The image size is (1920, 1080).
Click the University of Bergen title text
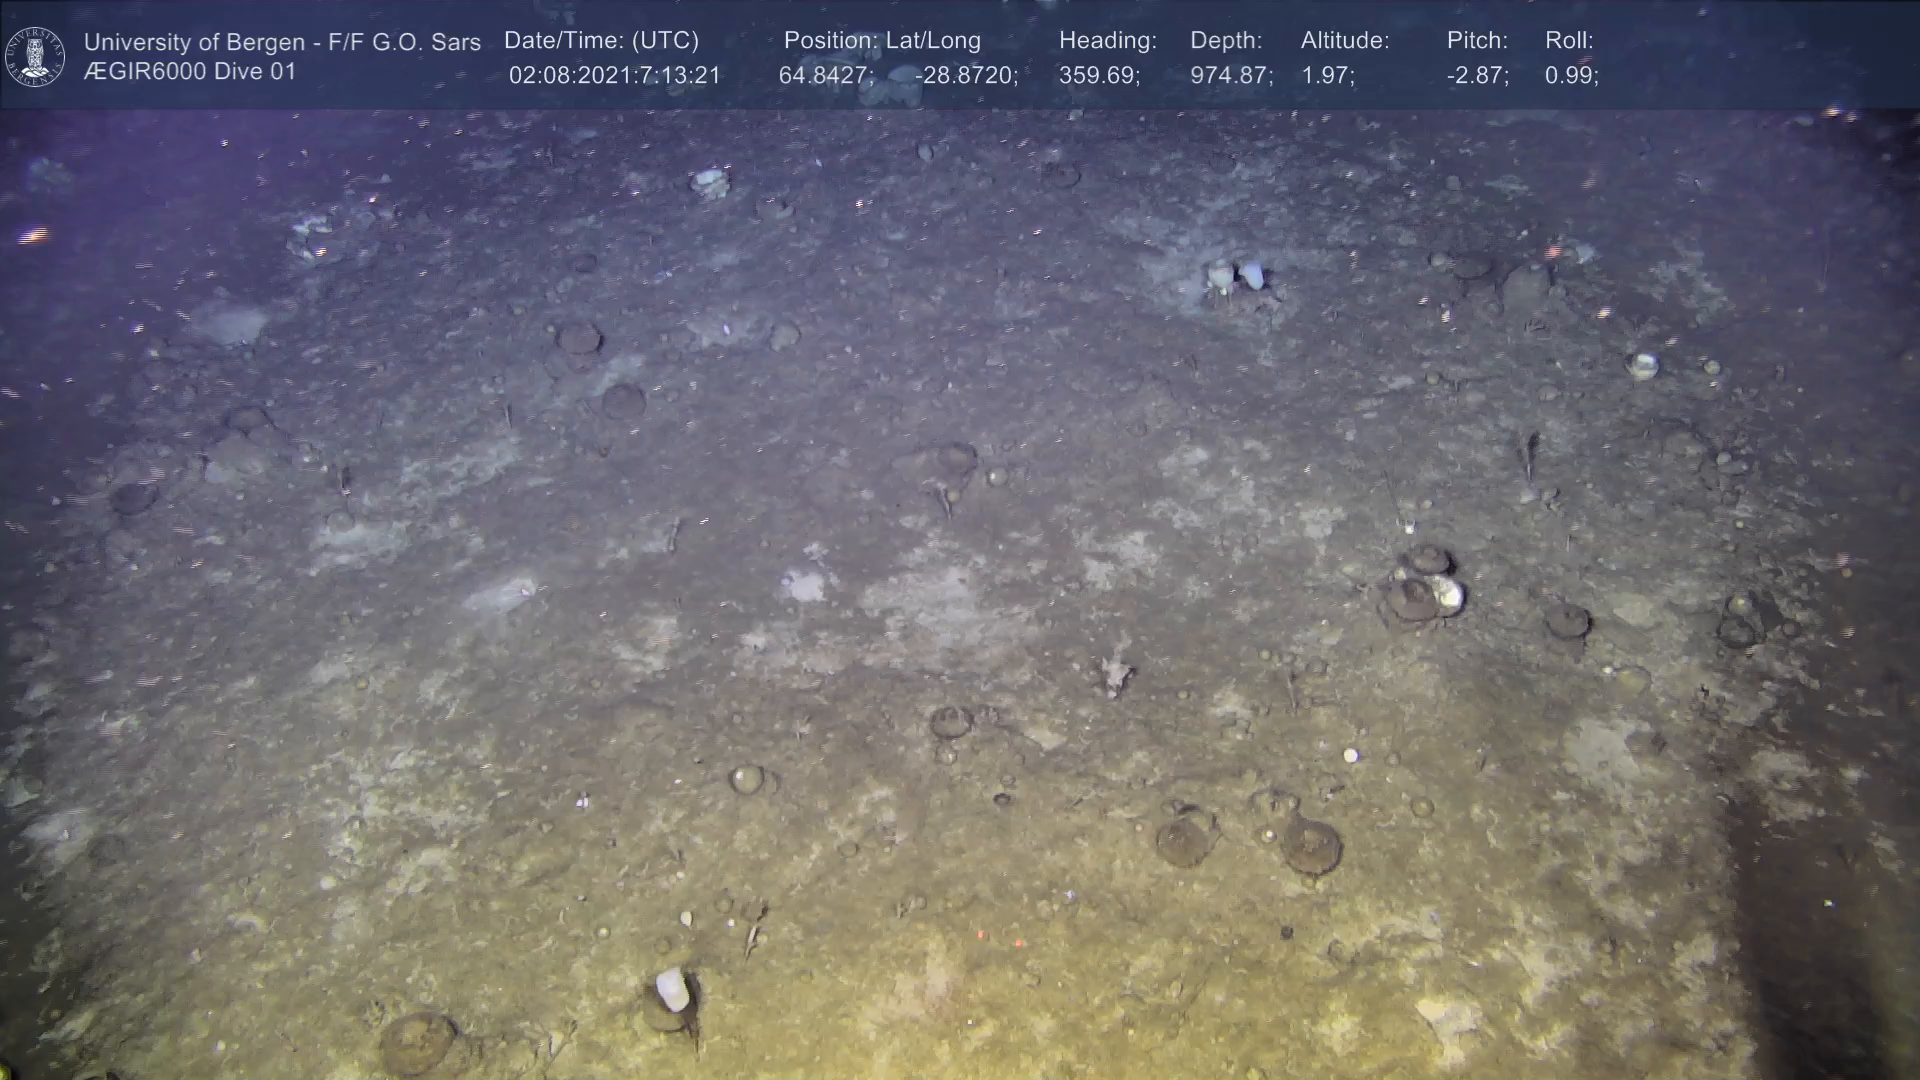[282, 42]
